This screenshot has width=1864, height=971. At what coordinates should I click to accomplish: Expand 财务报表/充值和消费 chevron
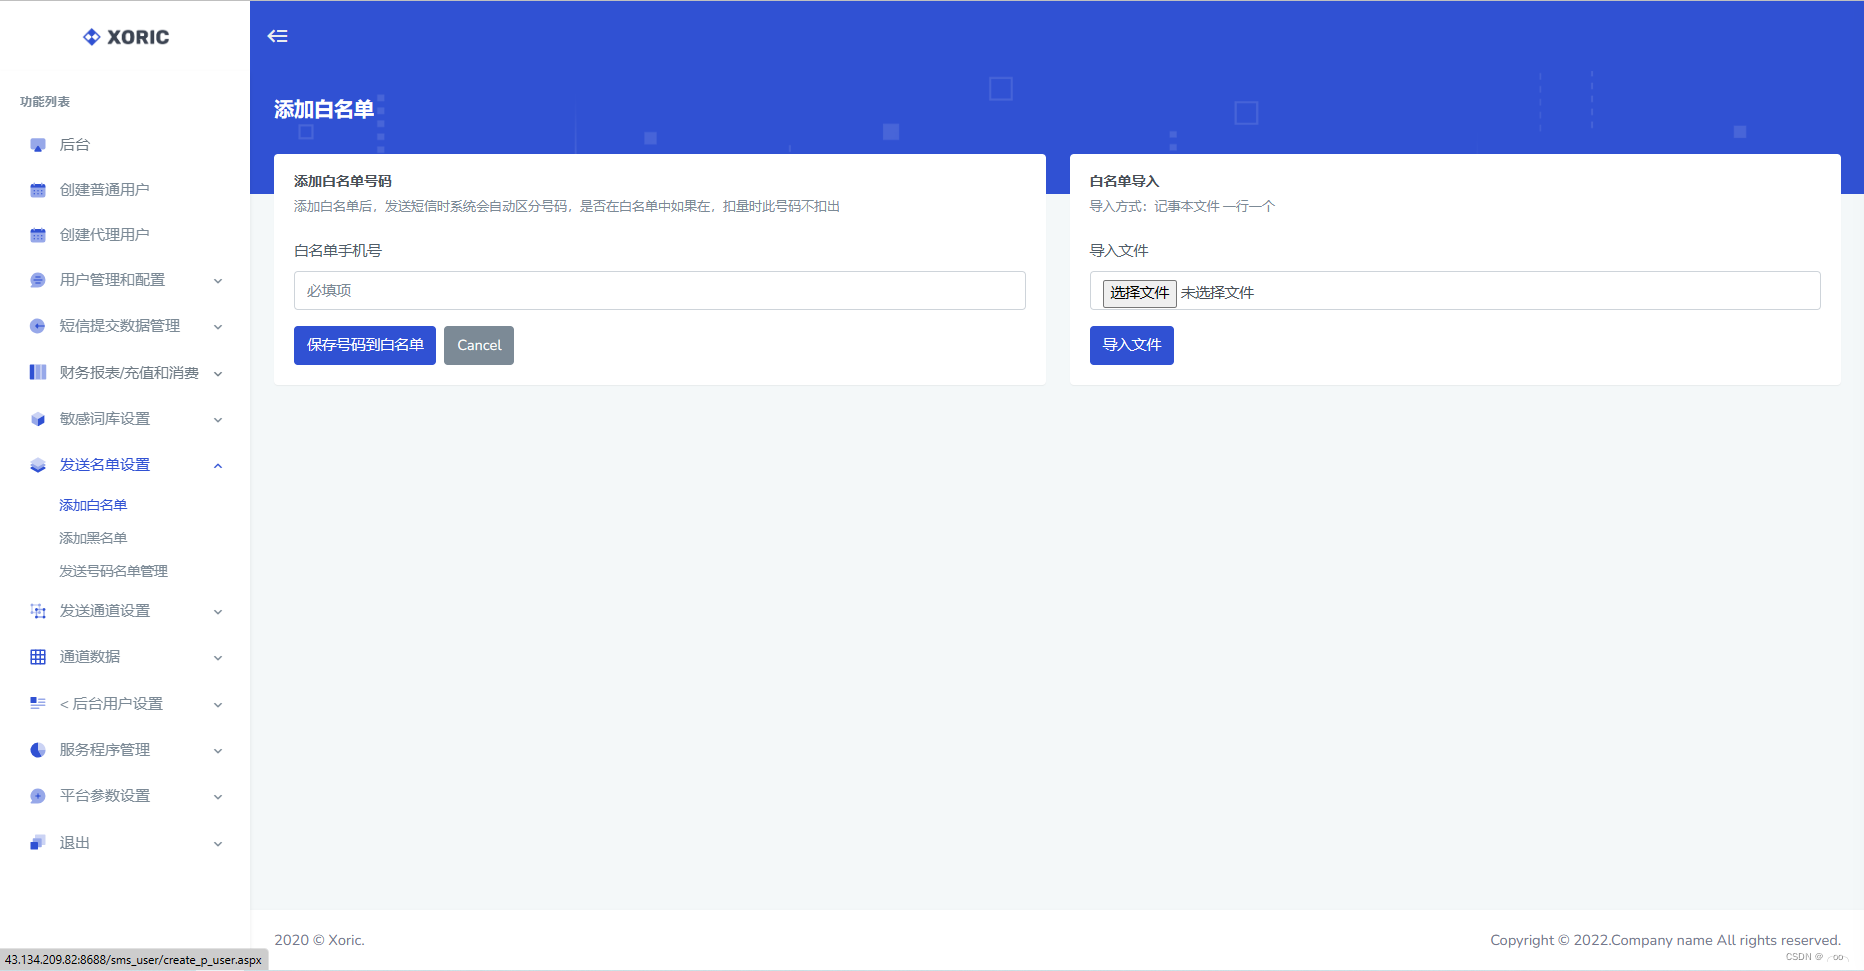218,374
